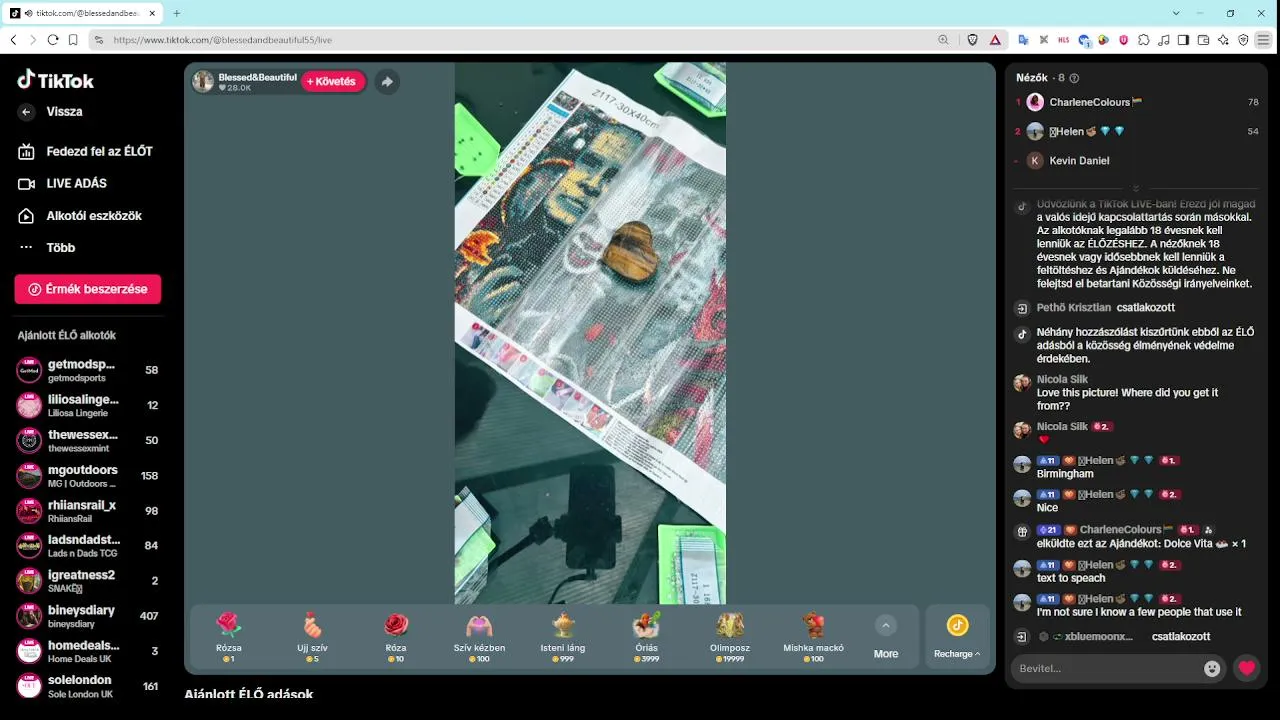
Task: Click Érmék beszerzése button
Action: [88, 289]
